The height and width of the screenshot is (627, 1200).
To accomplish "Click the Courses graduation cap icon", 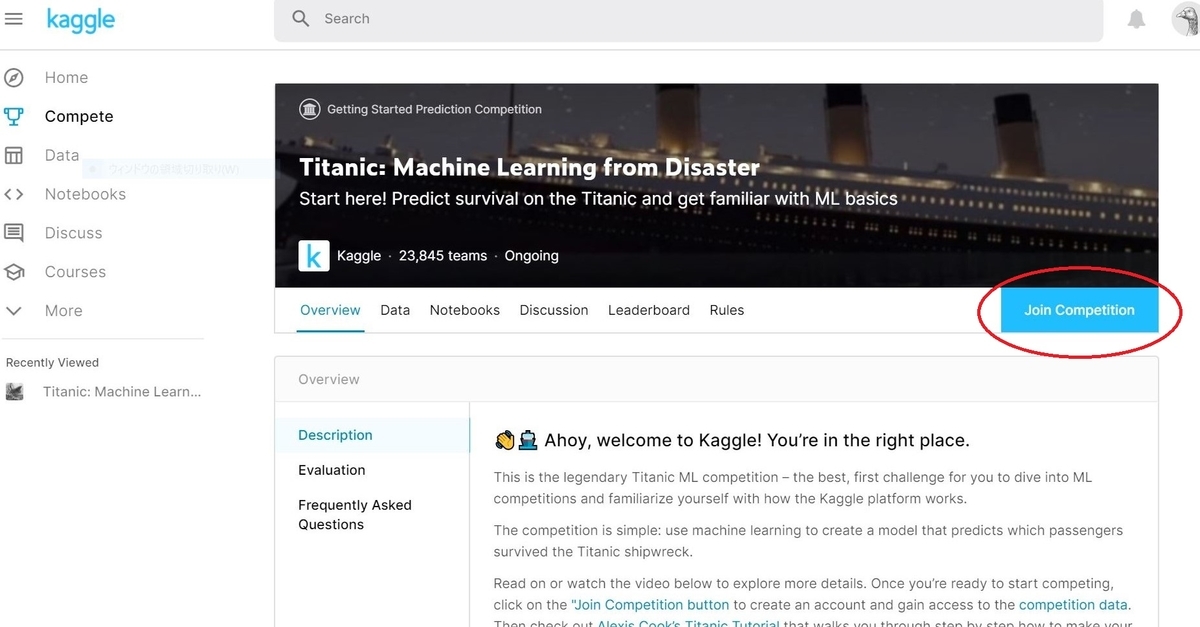I will 14,272.
